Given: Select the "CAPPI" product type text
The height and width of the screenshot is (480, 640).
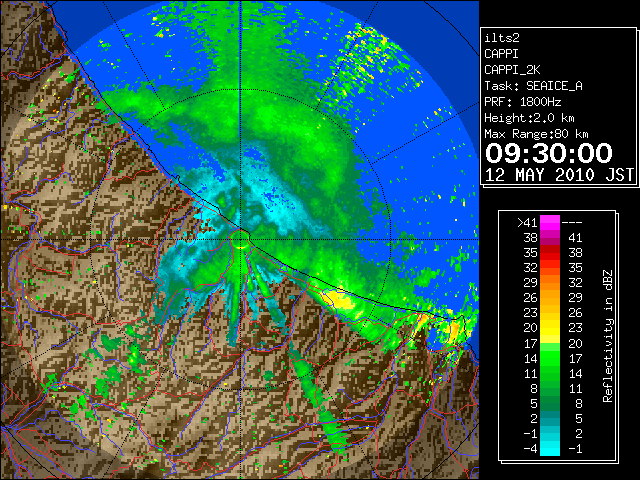Looking at the screenshot, I should [x=501, y=54].
